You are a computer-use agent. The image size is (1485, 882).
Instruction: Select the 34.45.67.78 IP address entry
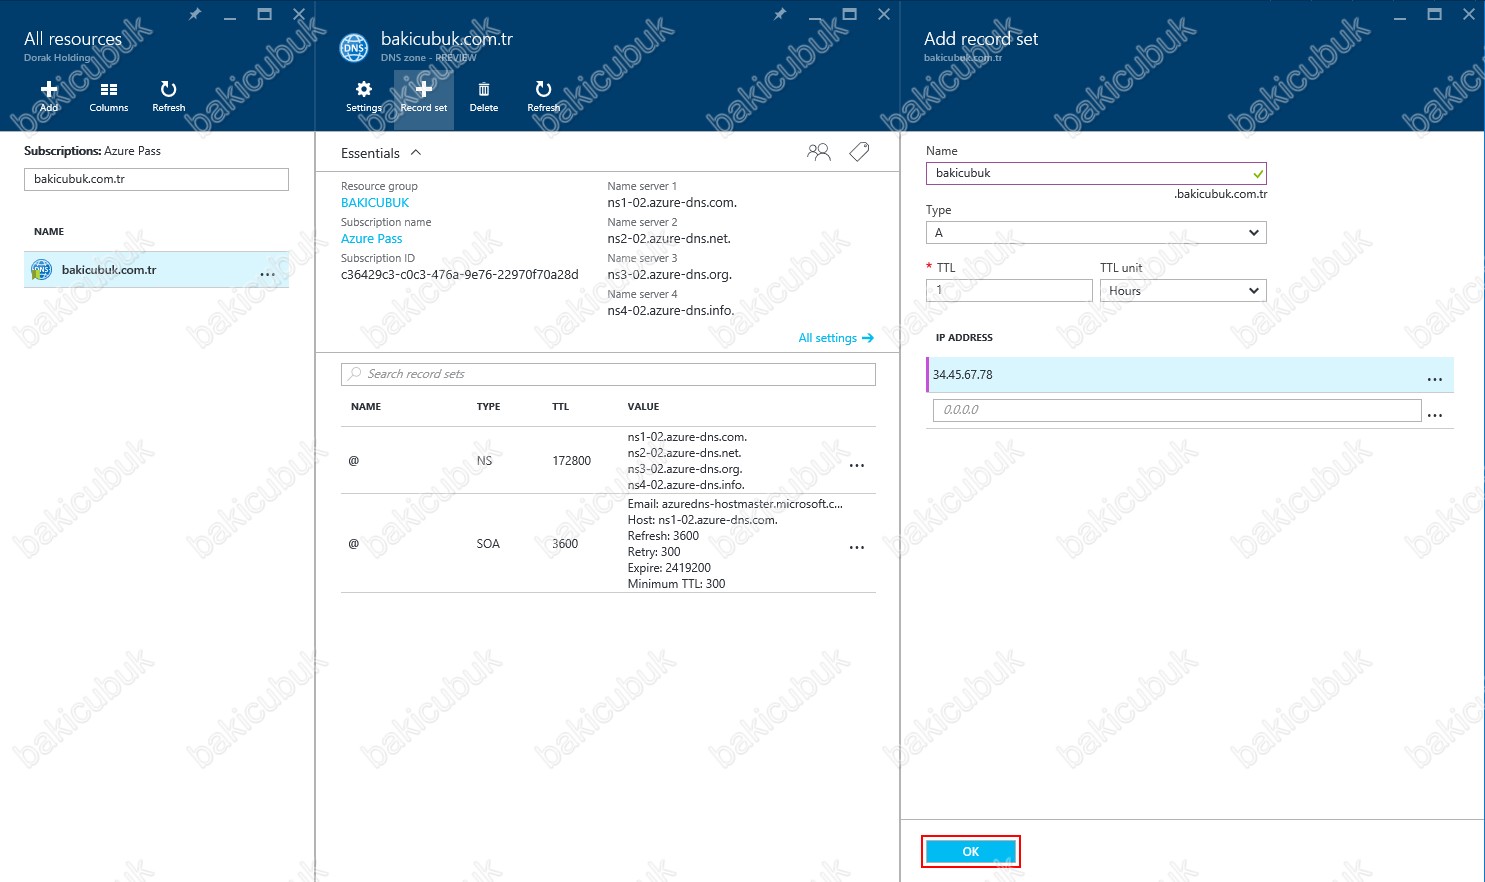click(x=1190, y=374)
